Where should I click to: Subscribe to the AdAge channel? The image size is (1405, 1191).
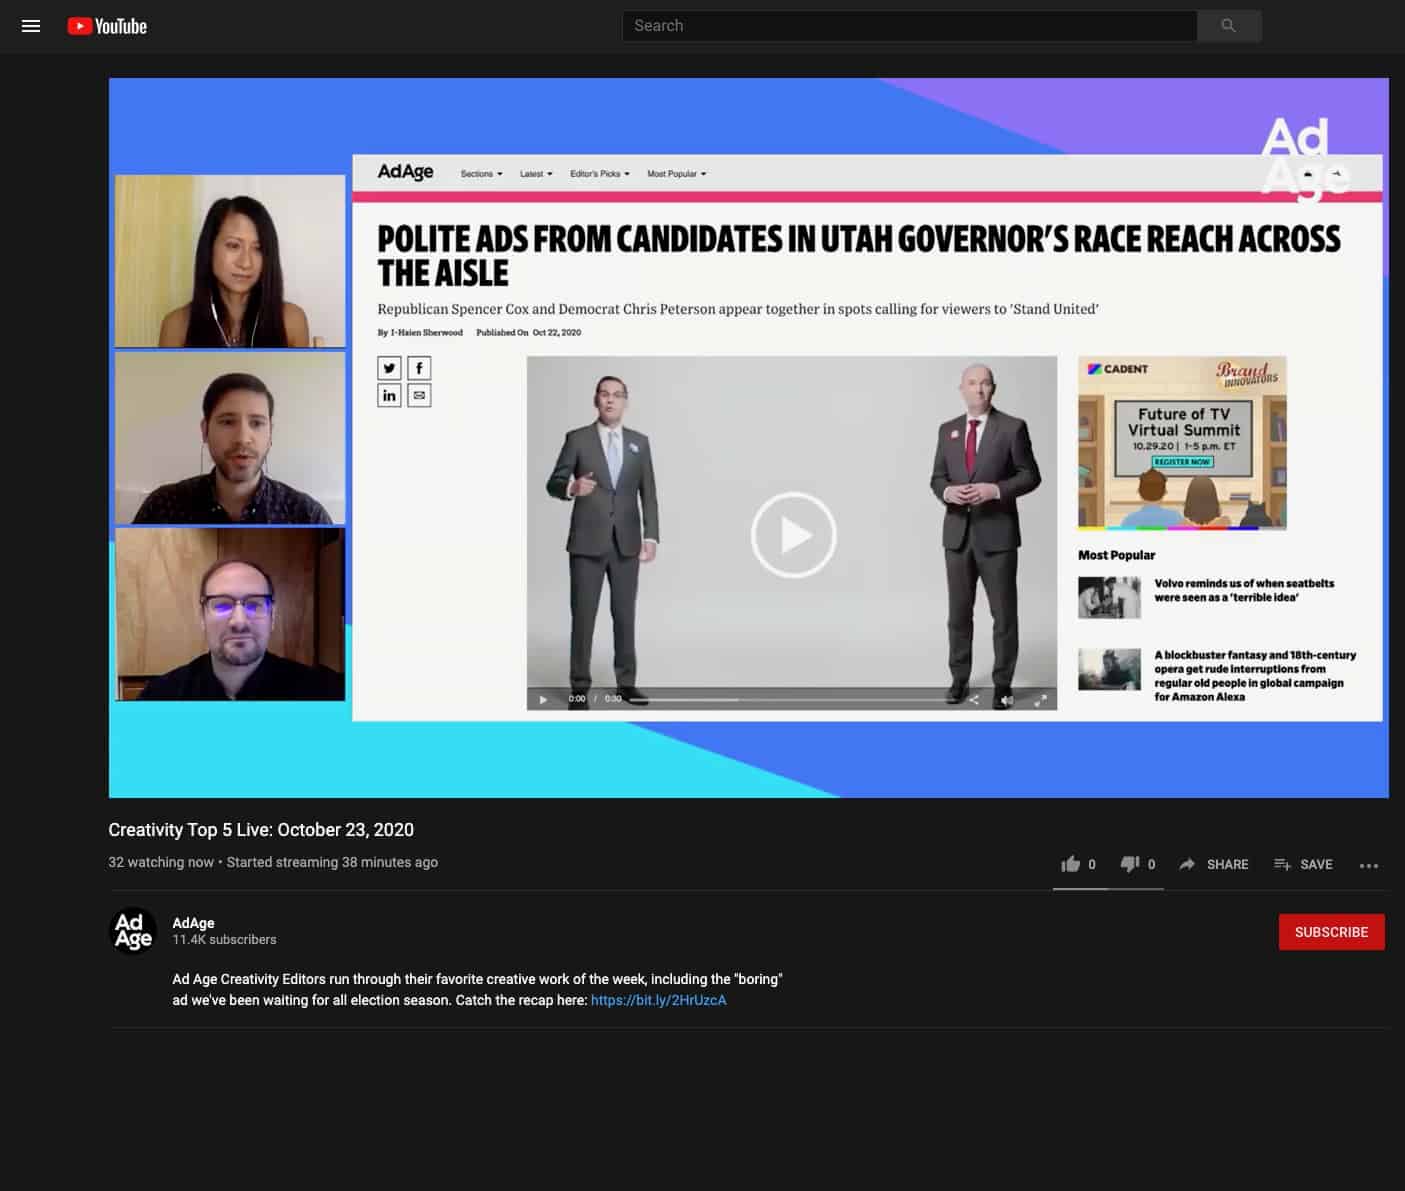click(1331, 932)
